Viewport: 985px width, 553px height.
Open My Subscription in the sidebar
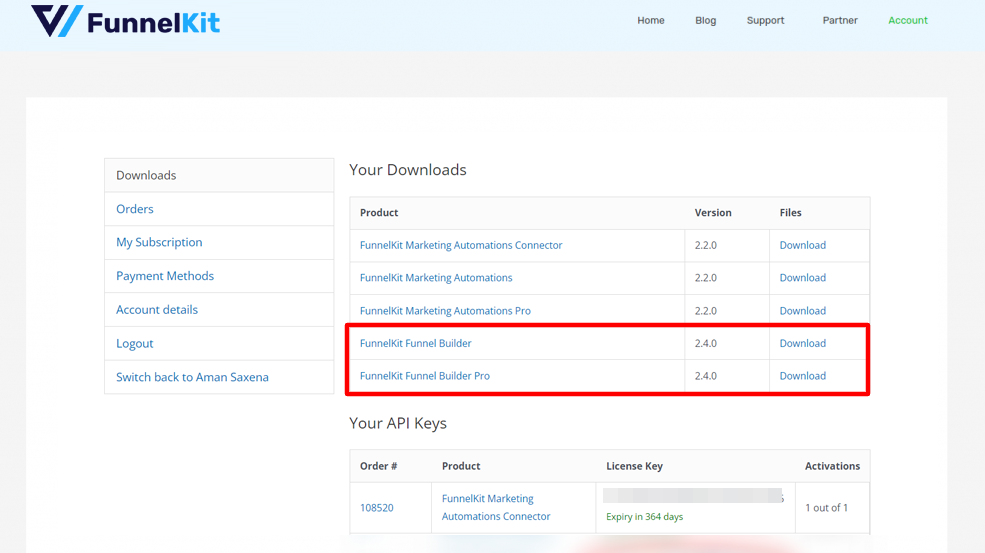219,243
